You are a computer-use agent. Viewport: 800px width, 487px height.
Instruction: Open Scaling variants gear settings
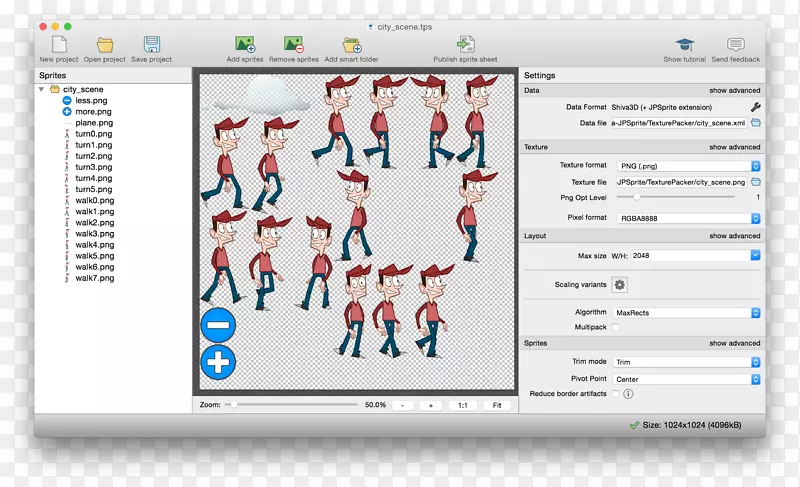coord(619,285)
